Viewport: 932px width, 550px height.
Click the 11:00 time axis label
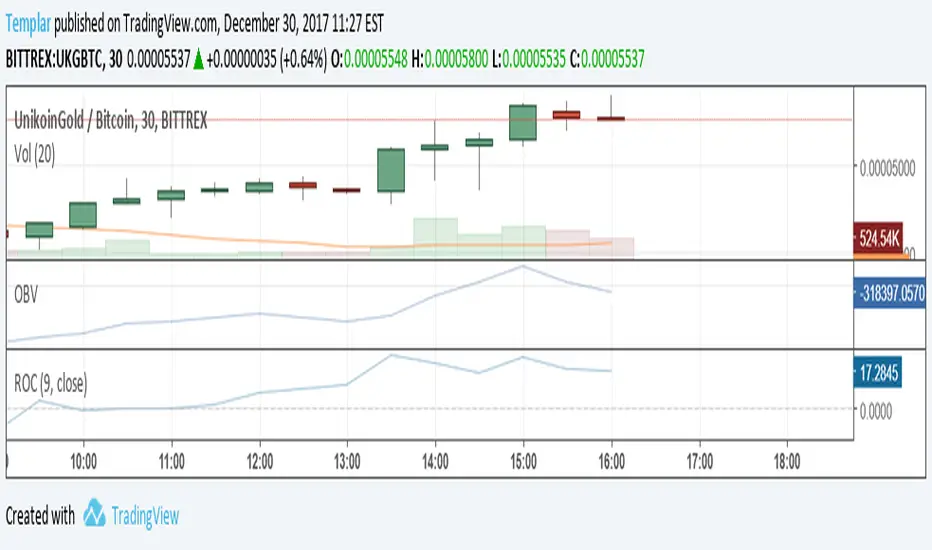[172, 461]
